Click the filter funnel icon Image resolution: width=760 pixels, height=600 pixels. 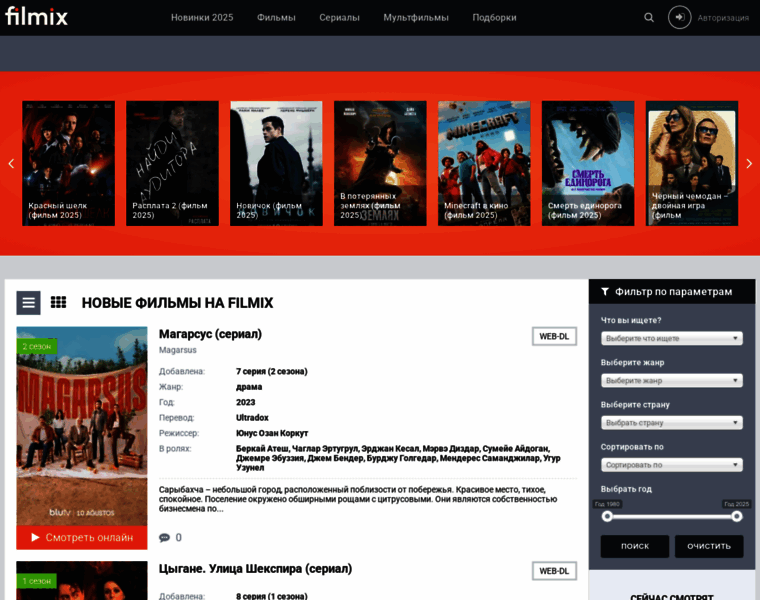tap(605, 292)
